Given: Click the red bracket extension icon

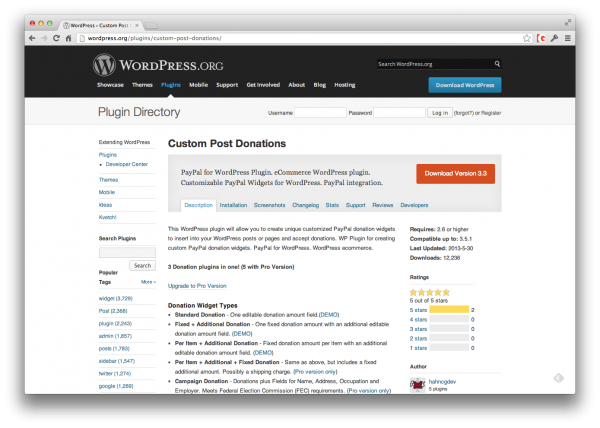Looking at the screenshot, I should 541,38.
